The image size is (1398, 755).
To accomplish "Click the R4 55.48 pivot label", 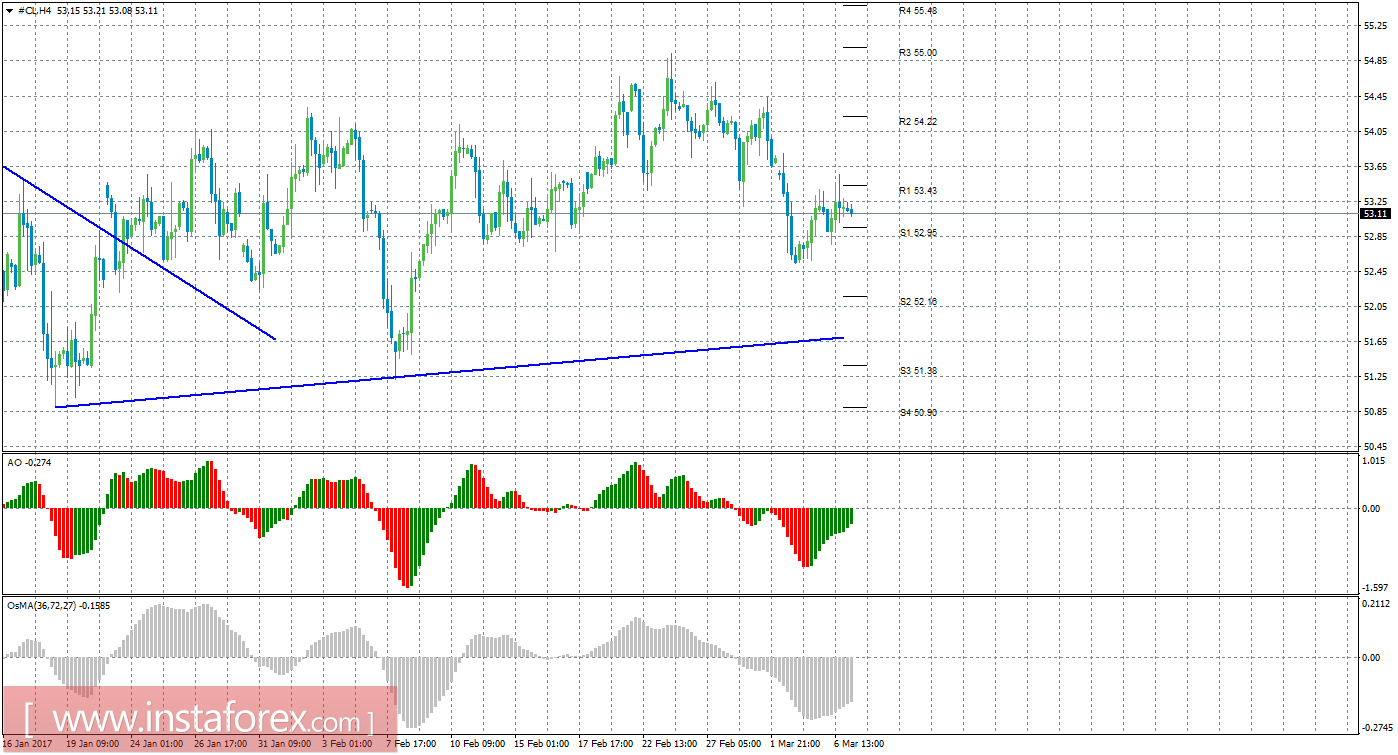I will 917,11.
